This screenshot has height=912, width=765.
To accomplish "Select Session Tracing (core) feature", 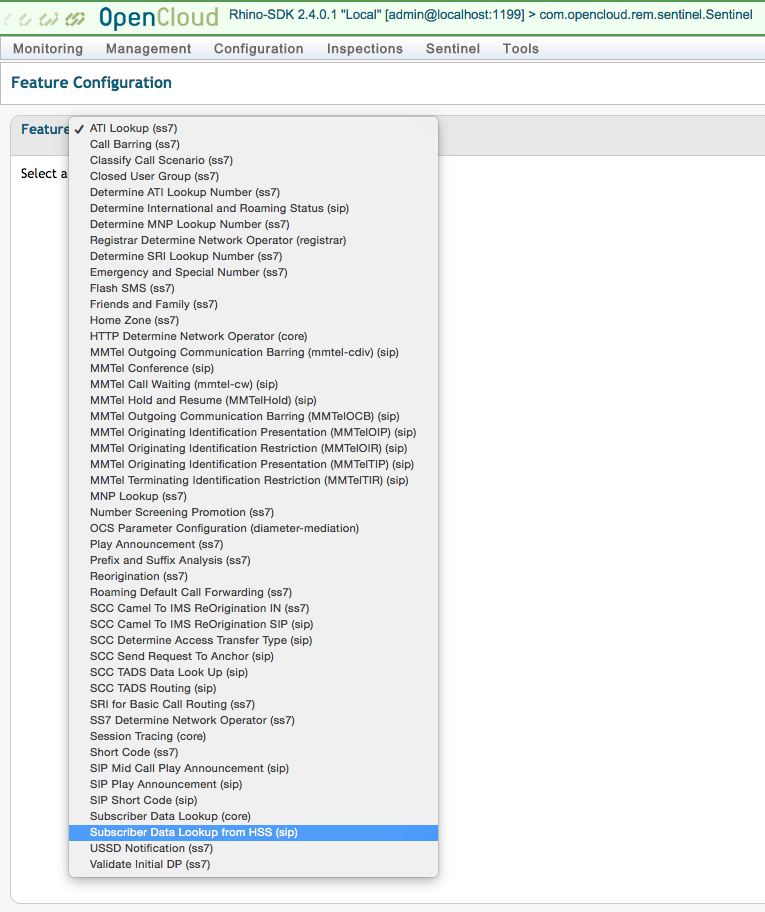I will pyautogui.click(x=148, y=736).
